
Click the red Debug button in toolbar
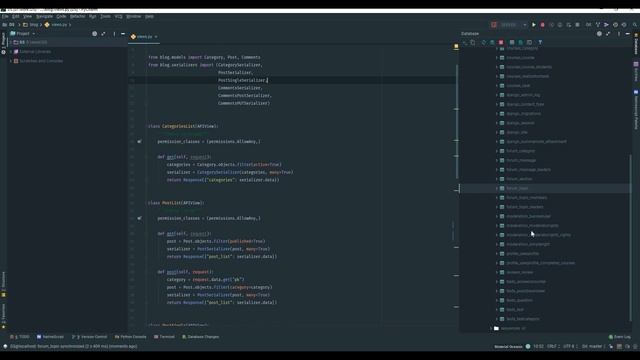tap(542, 25)
